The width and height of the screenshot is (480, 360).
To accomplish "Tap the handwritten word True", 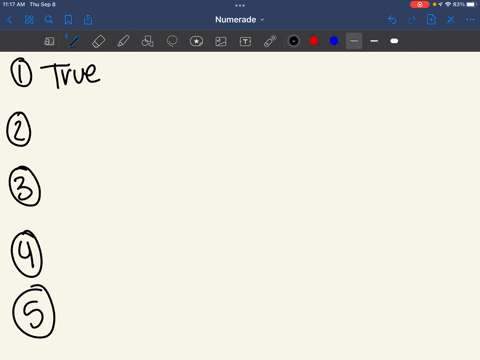I will [x=71, y=75].
